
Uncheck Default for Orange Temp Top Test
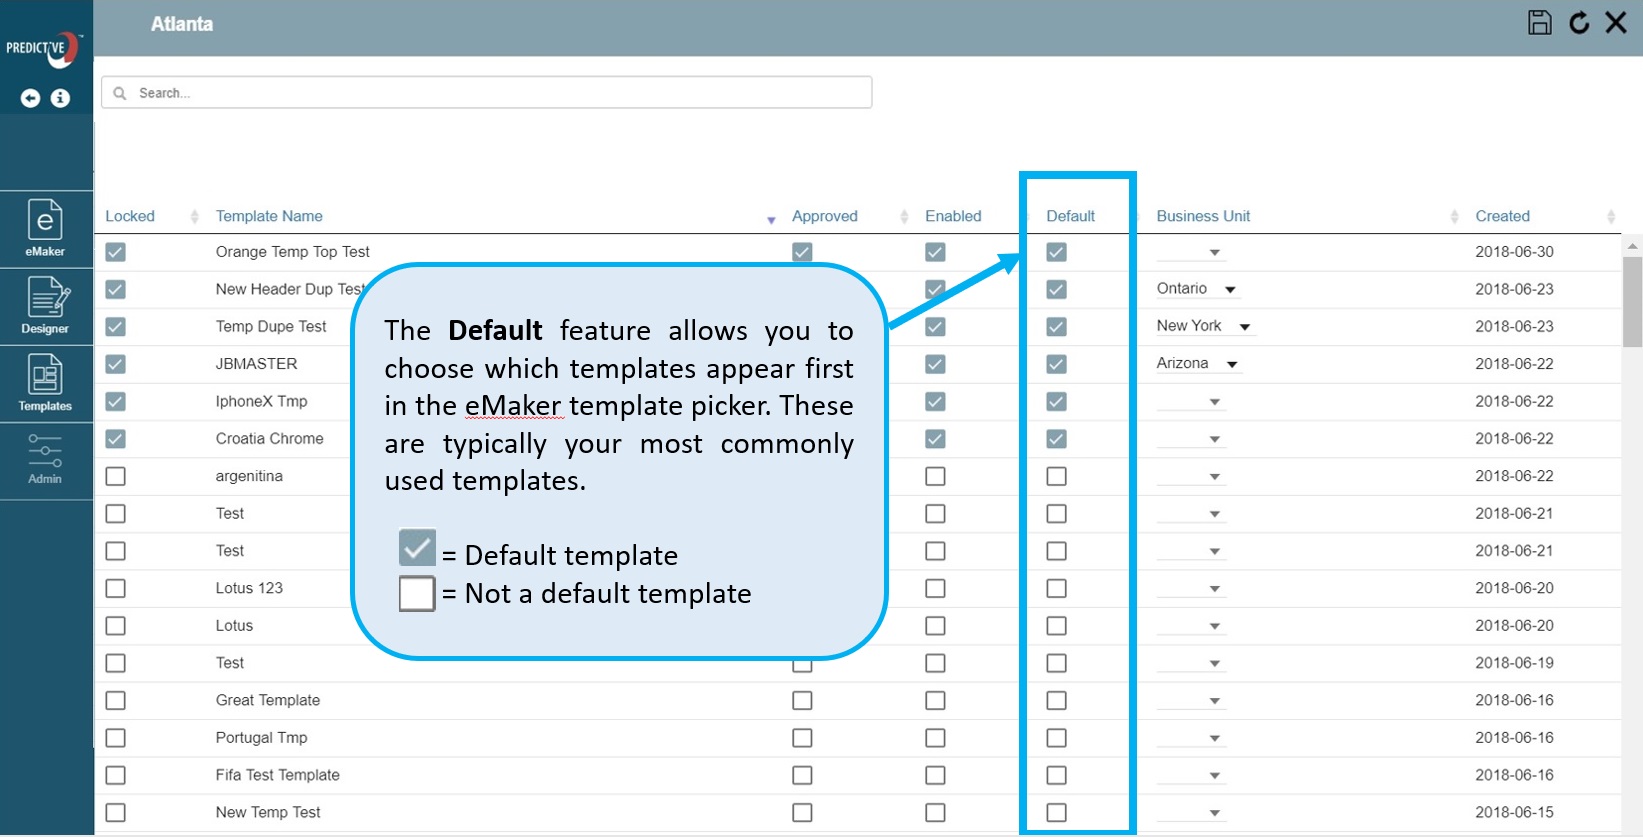coord(1056,252)
